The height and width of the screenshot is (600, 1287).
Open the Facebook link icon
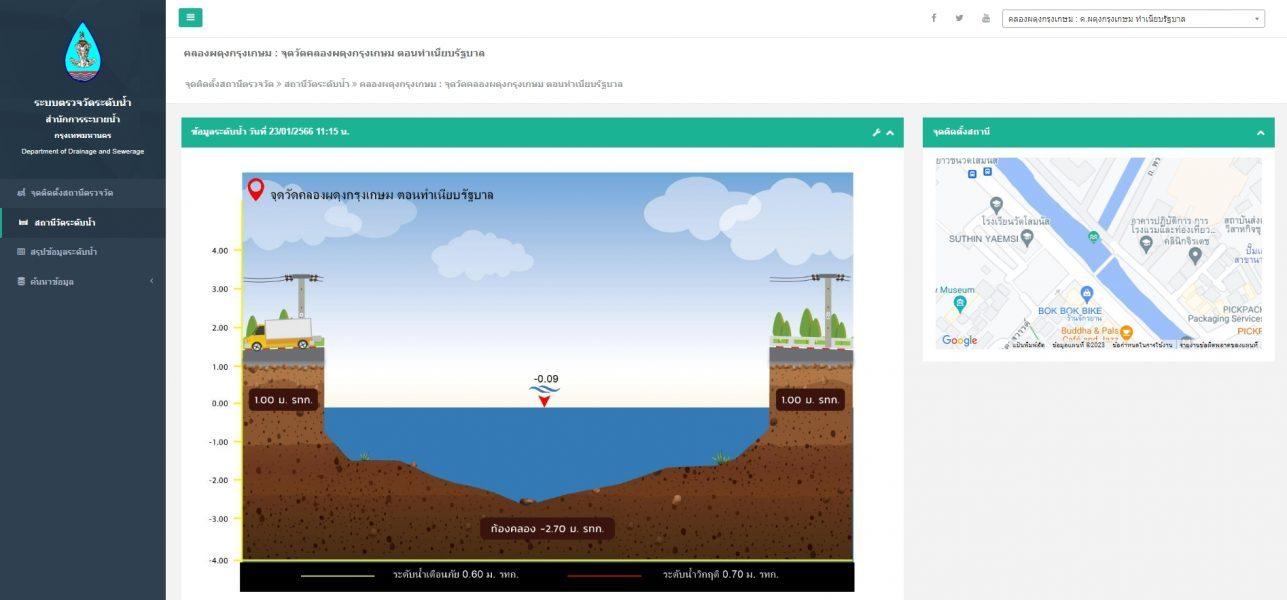(934, 18)
